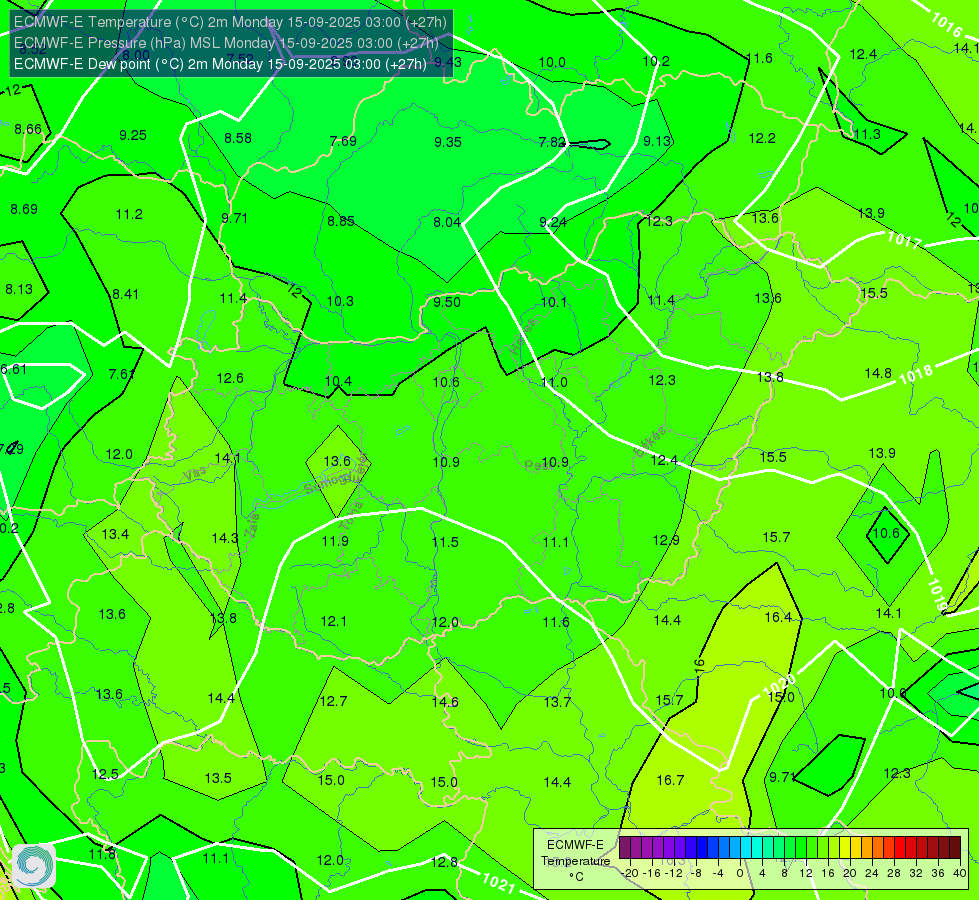Click the temperature value 11.3
The height and width of the screenshot is (900, 979).
tap(867, 134)
